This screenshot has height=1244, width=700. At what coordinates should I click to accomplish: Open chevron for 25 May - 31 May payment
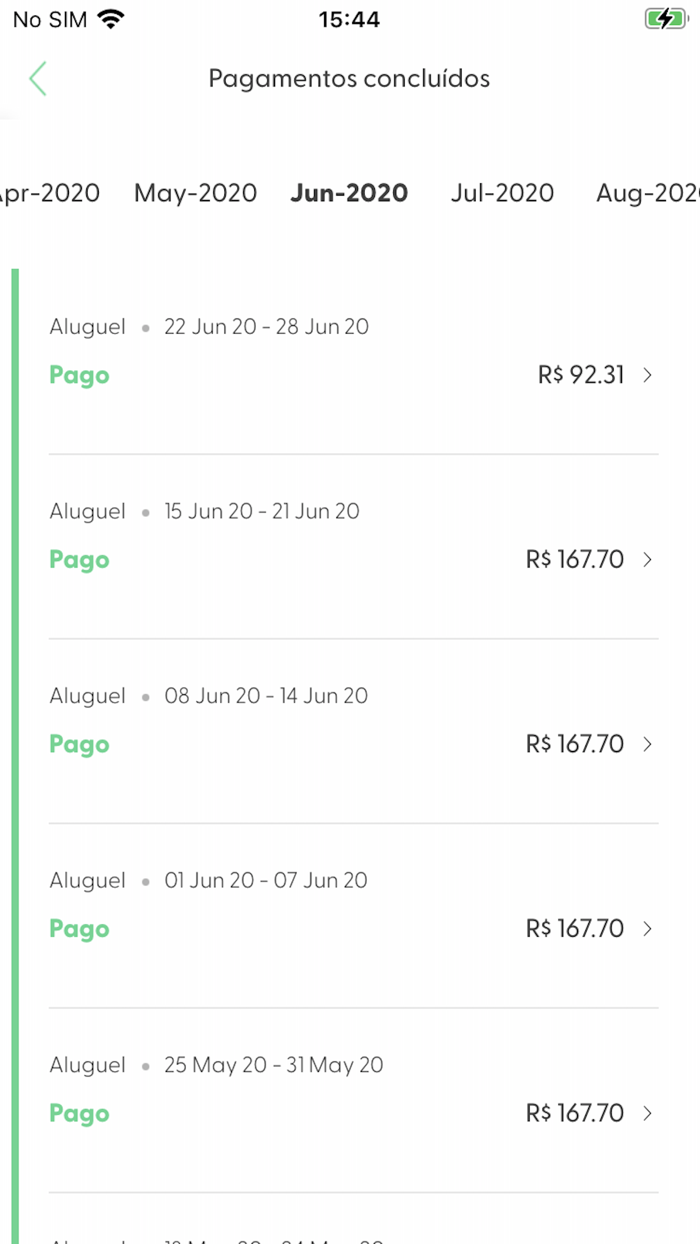(x=648, y=1113)
